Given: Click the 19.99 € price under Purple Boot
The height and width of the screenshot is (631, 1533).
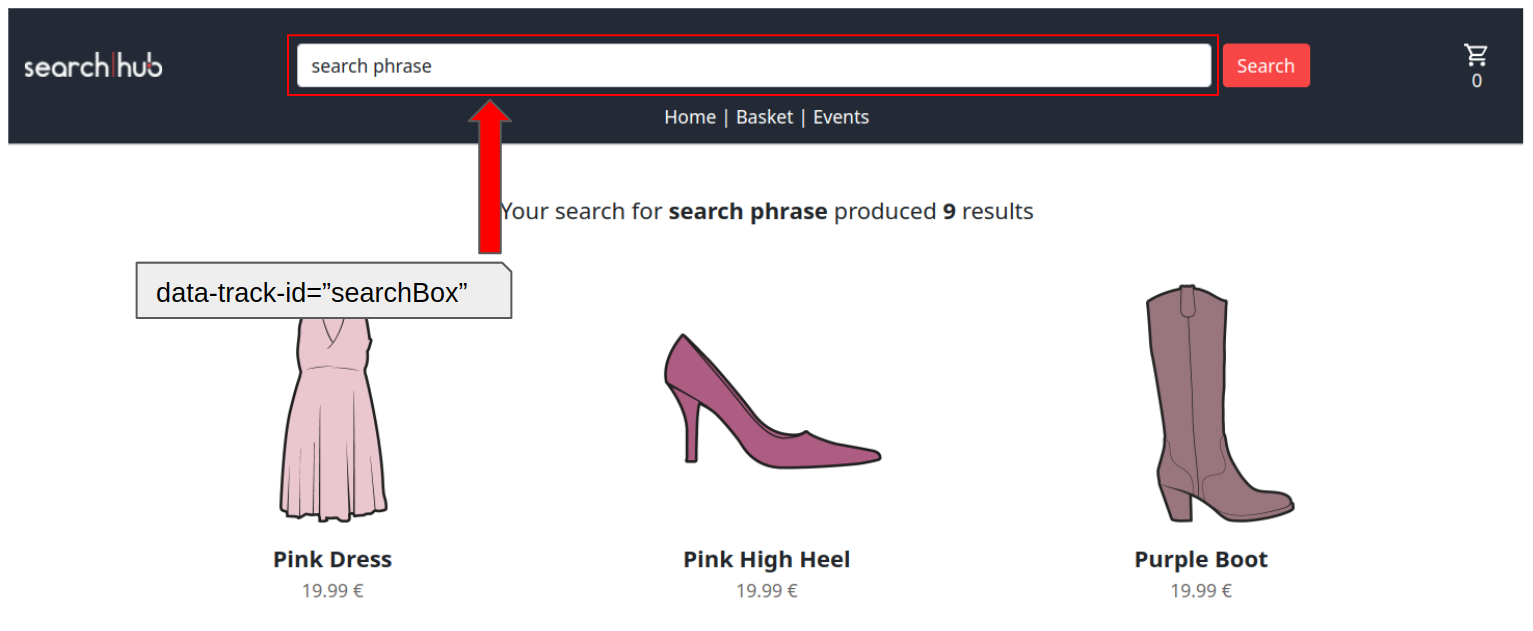Looking at the screenshot, I should pos(1201,591).
